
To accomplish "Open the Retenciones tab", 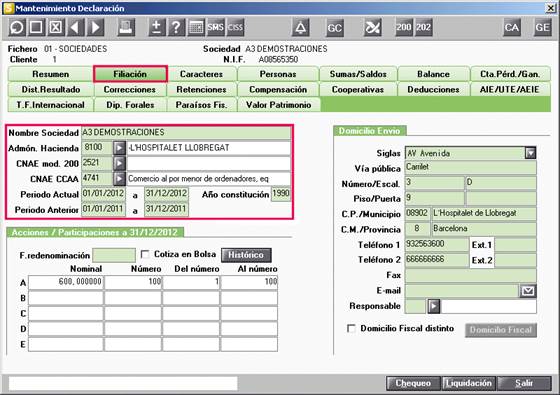I will pyautogui.click(x=201, y=89).
